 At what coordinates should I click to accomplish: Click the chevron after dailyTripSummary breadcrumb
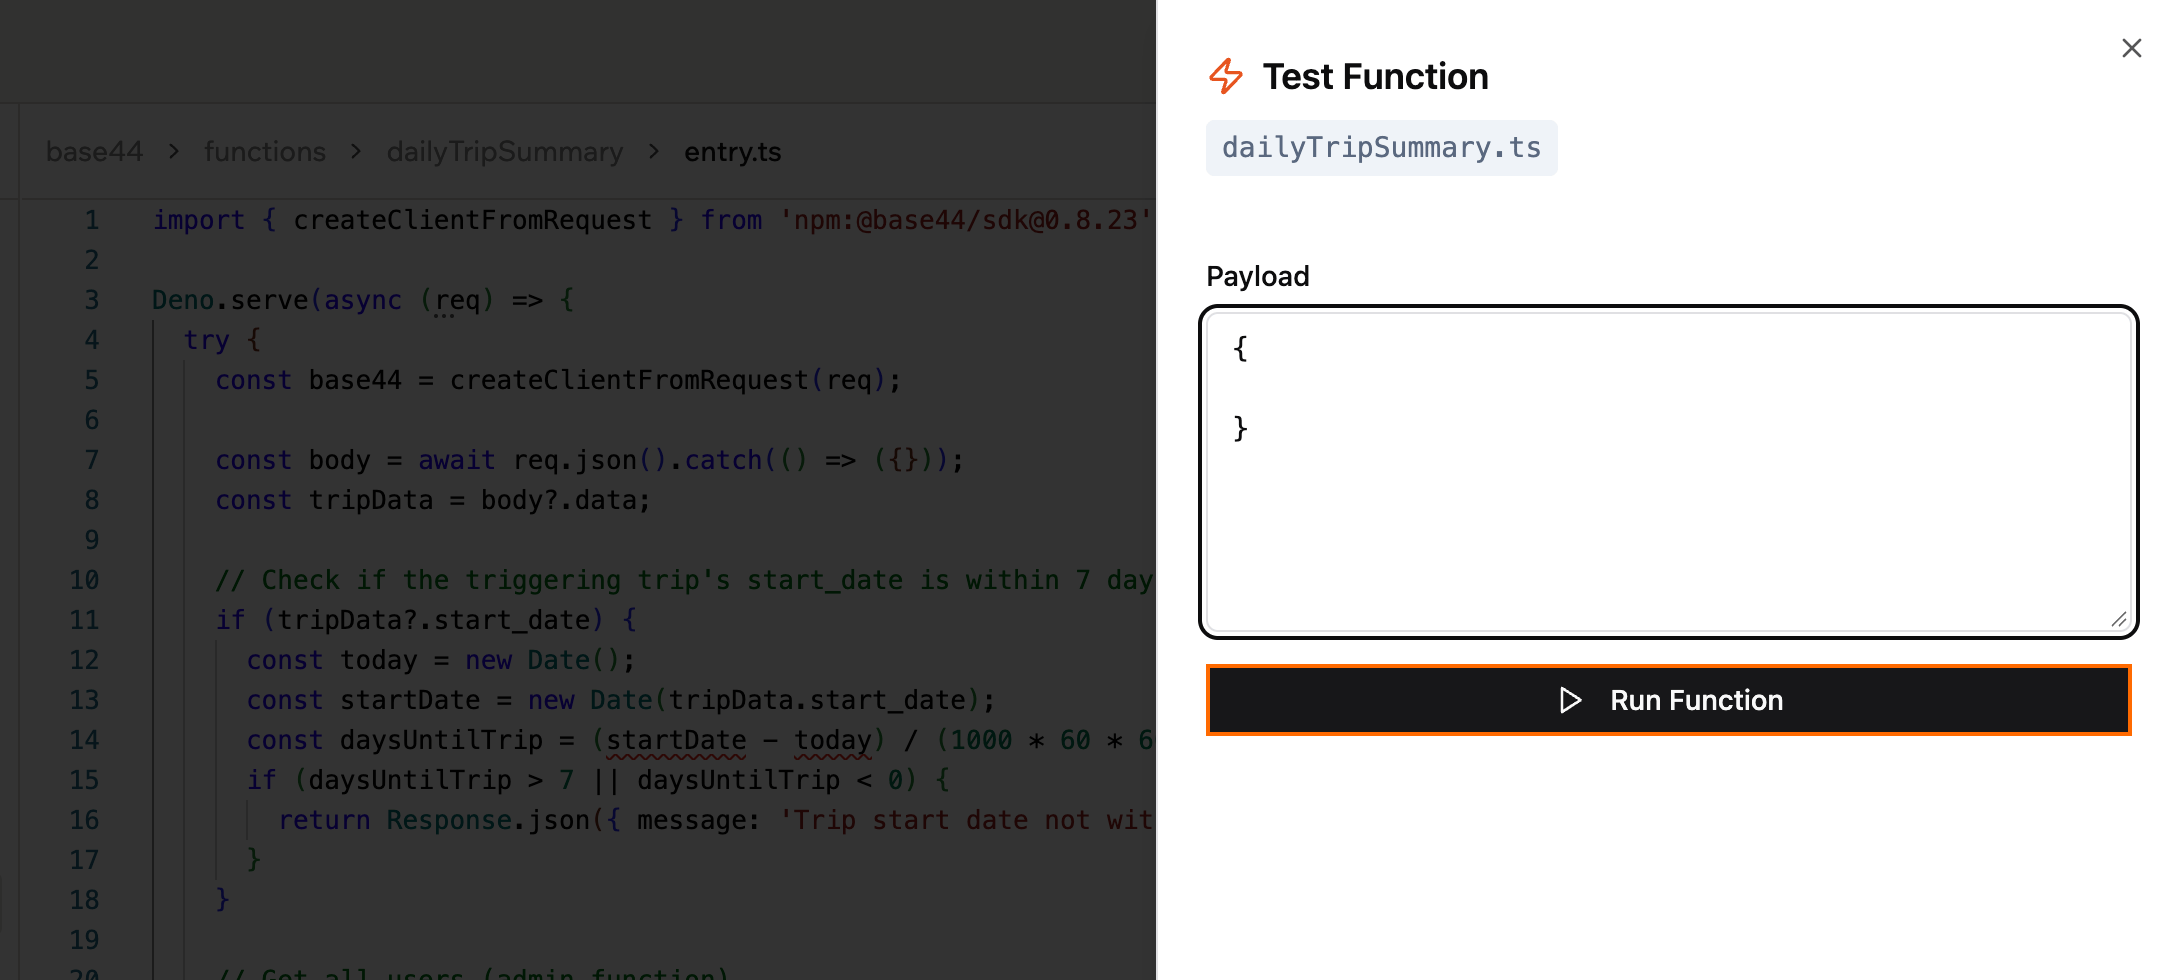[x=654, y=152]
